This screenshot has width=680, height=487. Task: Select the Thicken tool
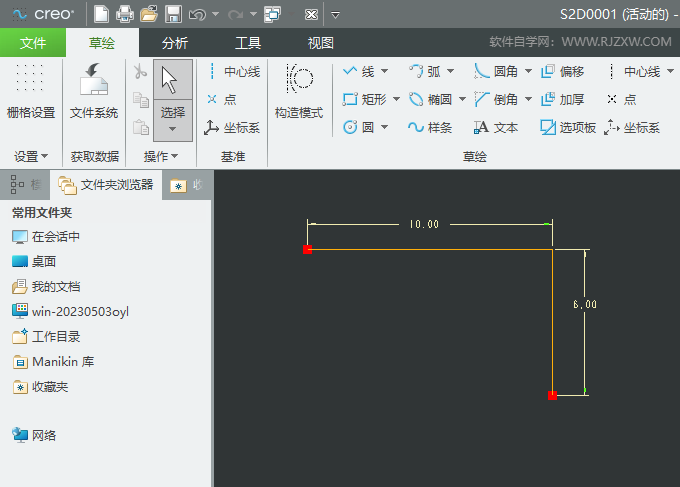click(562, 99)
